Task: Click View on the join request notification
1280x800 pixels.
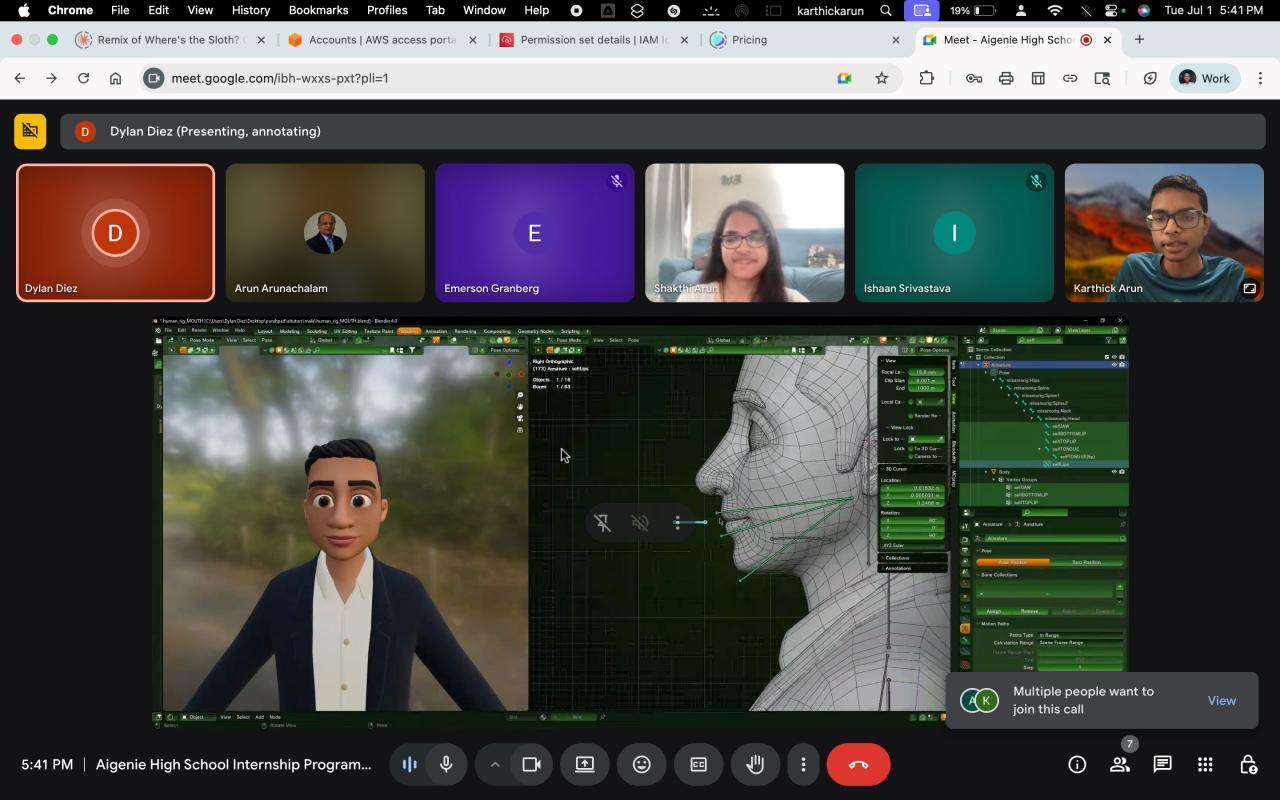Action: 1221,701
